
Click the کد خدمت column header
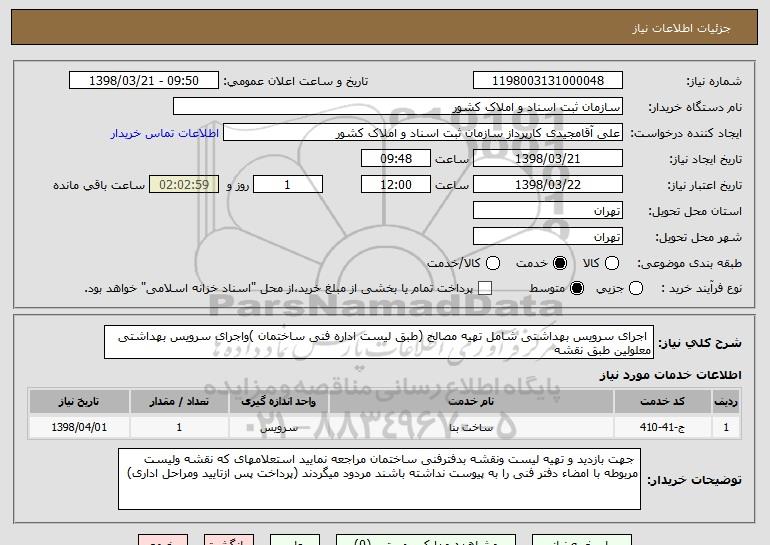click(662, 402)
